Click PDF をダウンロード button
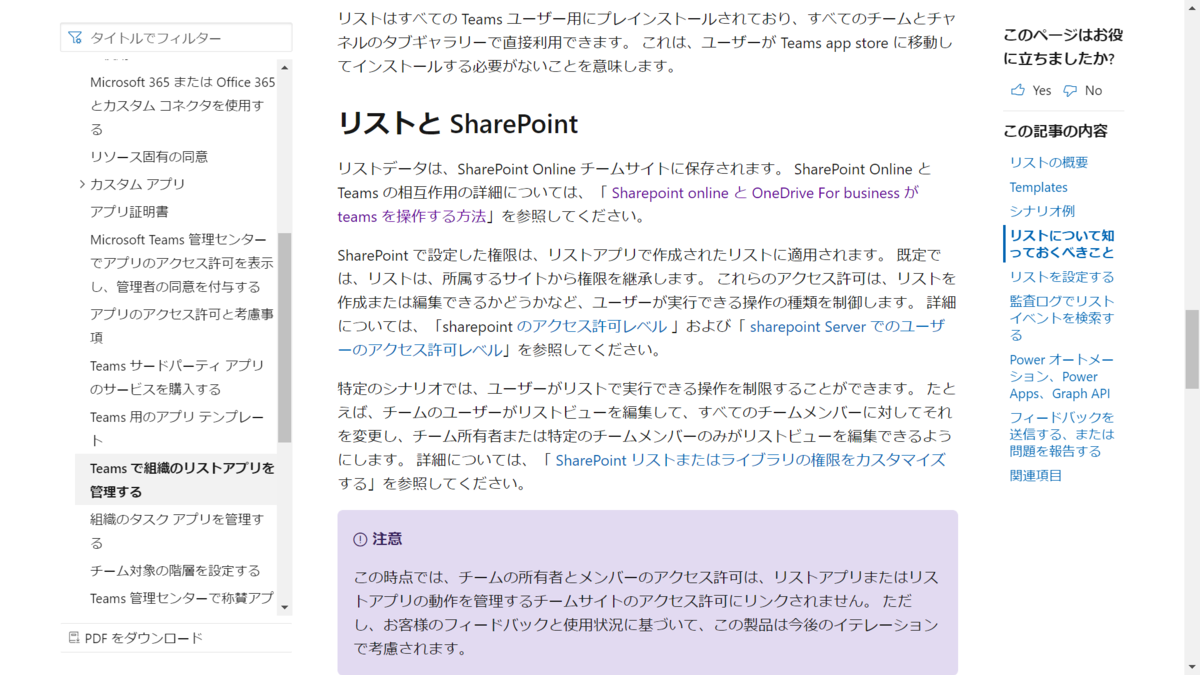The image size is (1200, 675). coord(135,638)
